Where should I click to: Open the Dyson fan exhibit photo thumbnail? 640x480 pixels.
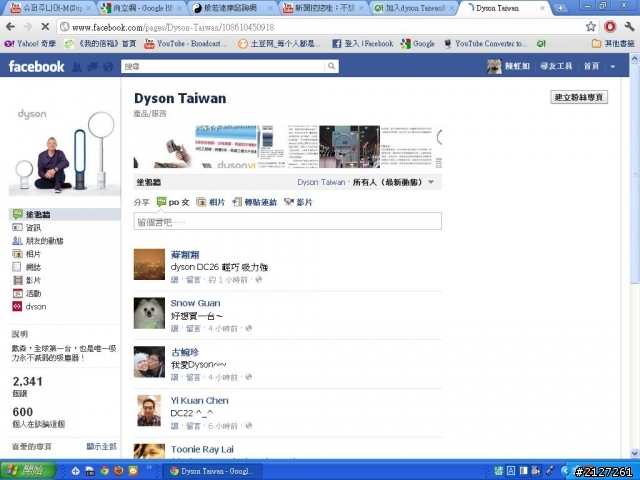point(349,147)
